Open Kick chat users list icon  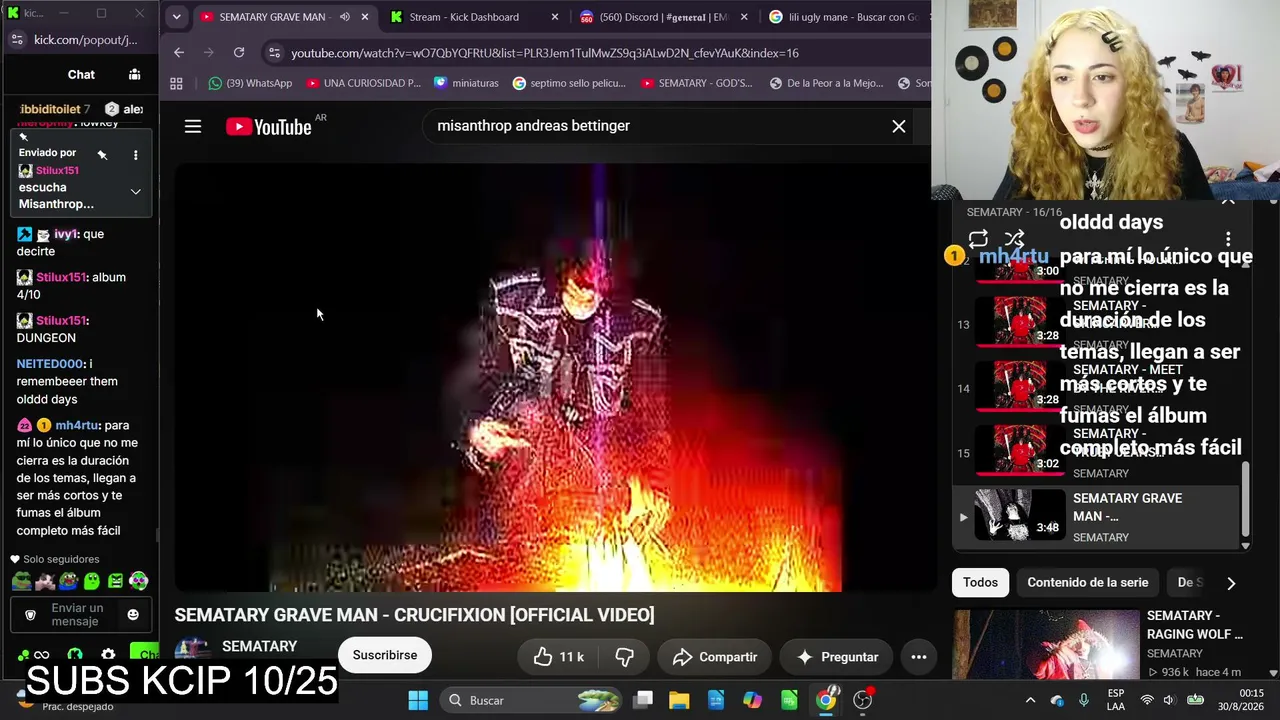click(134, 74)
